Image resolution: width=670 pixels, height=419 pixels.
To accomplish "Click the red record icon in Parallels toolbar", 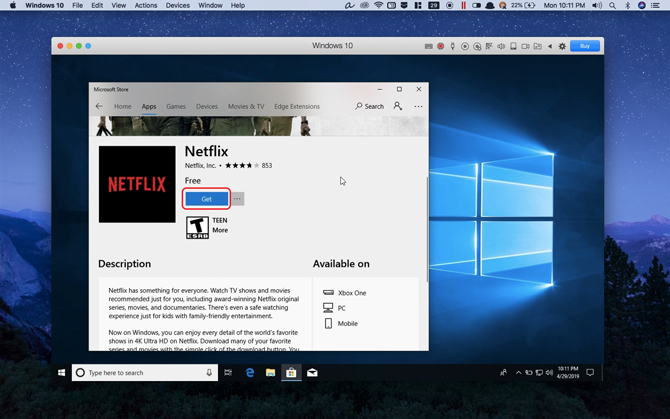I will click(441, 46).
